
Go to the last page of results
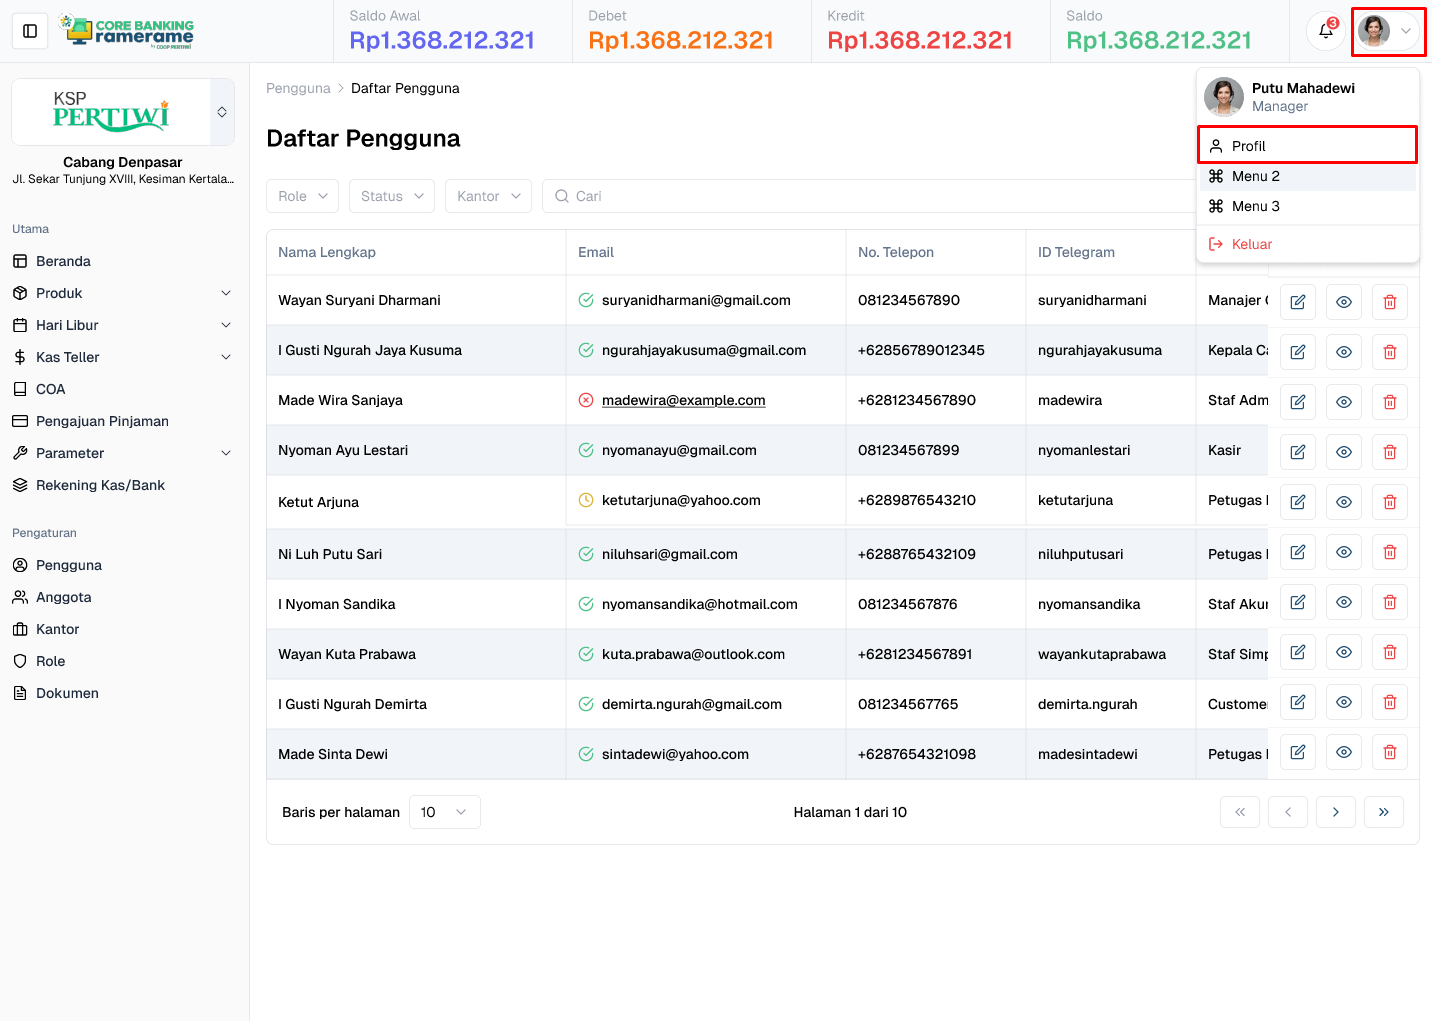point(1383,812)
